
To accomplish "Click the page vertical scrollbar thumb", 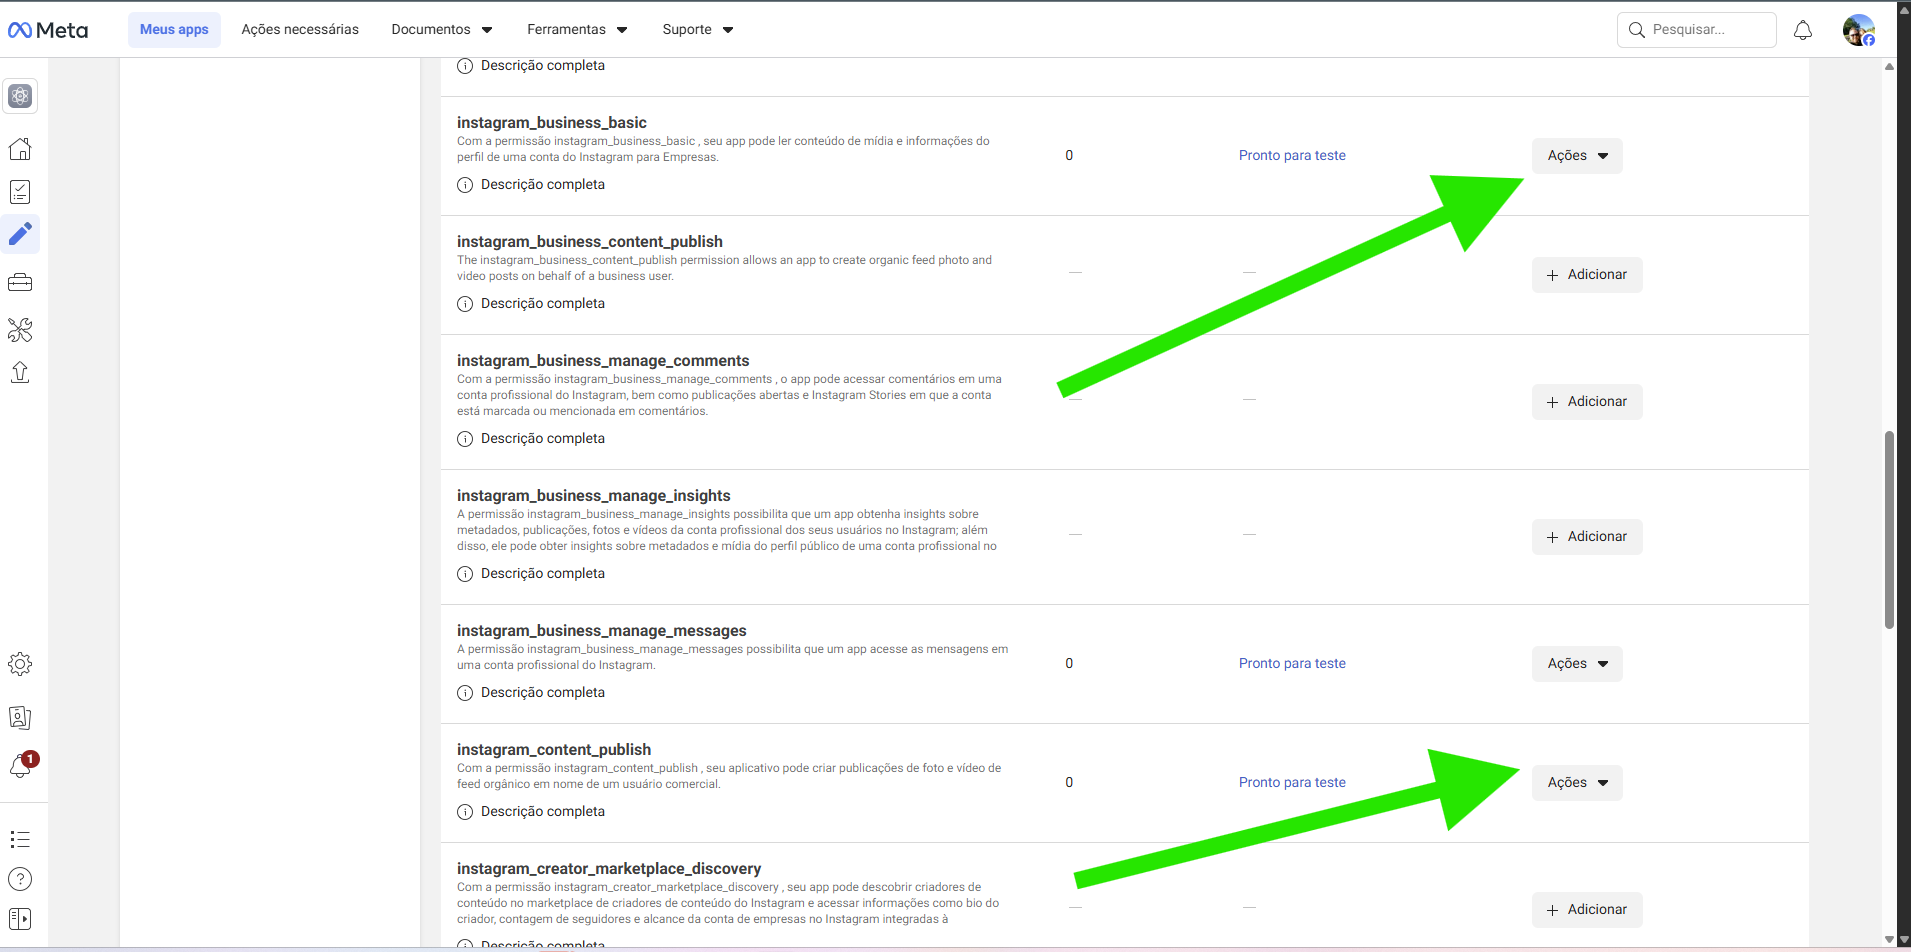I will (x=1889, y=530).
